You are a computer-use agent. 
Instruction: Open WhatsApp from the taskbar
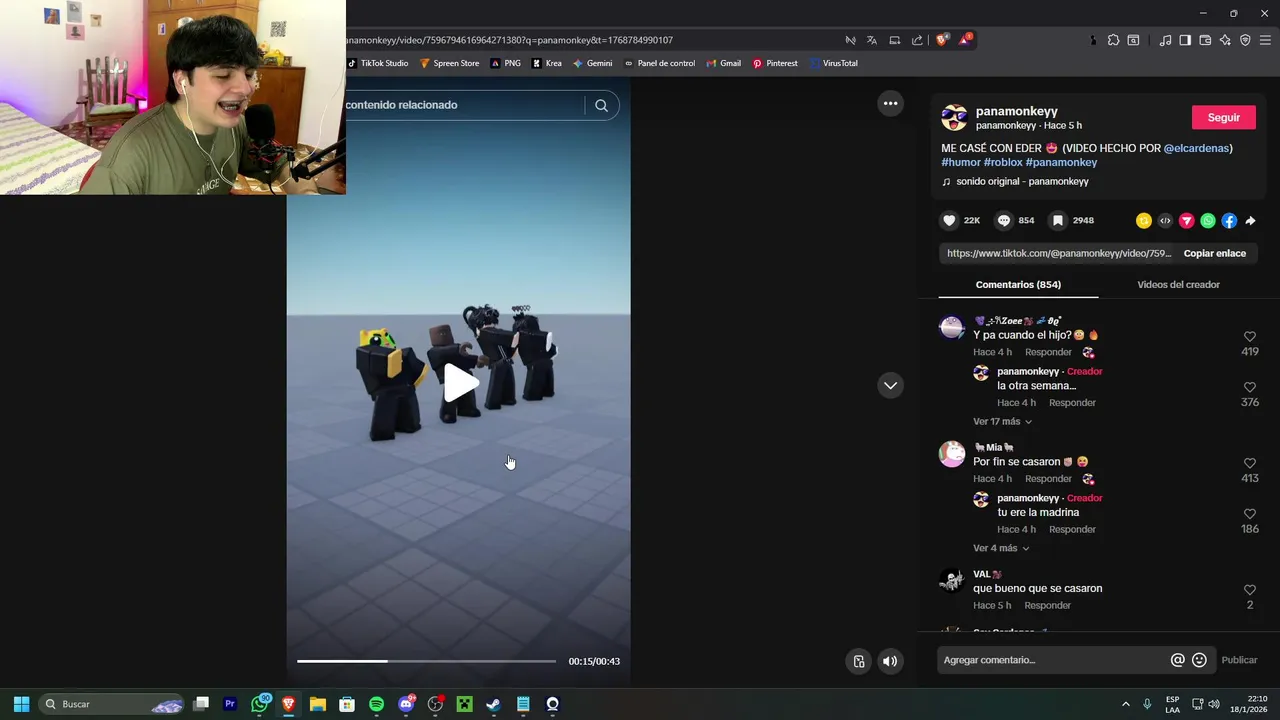coord(260,704)
